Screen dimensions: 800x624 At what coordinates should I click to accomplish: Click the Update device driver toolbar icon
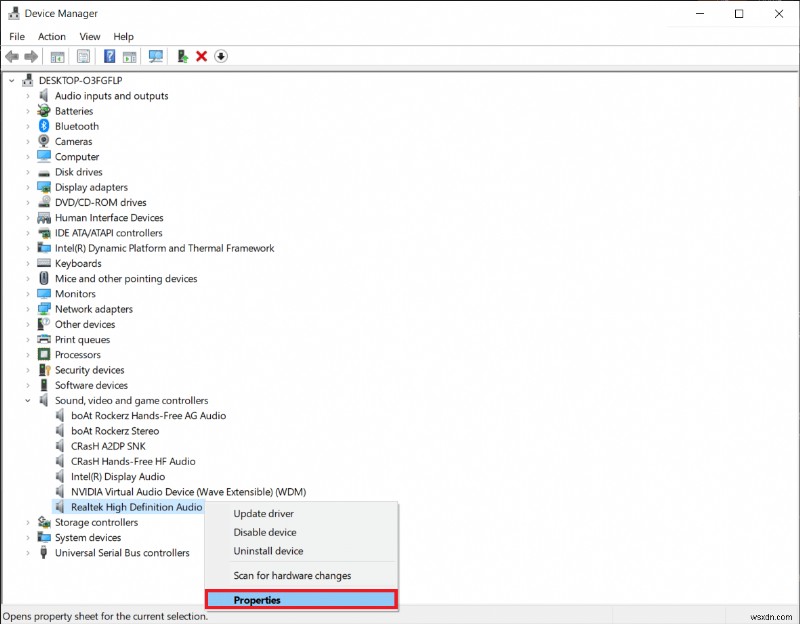pos(183,56)
